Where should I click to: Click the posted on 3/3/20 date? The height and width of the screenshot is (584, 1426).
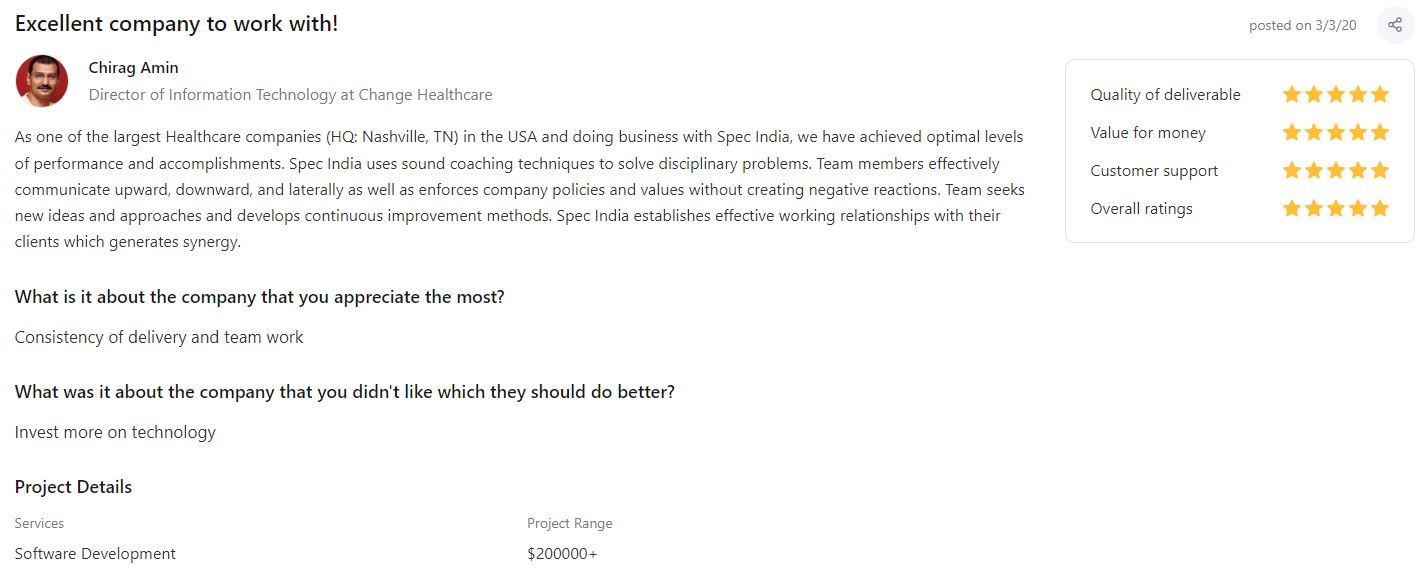(1303, 26)
